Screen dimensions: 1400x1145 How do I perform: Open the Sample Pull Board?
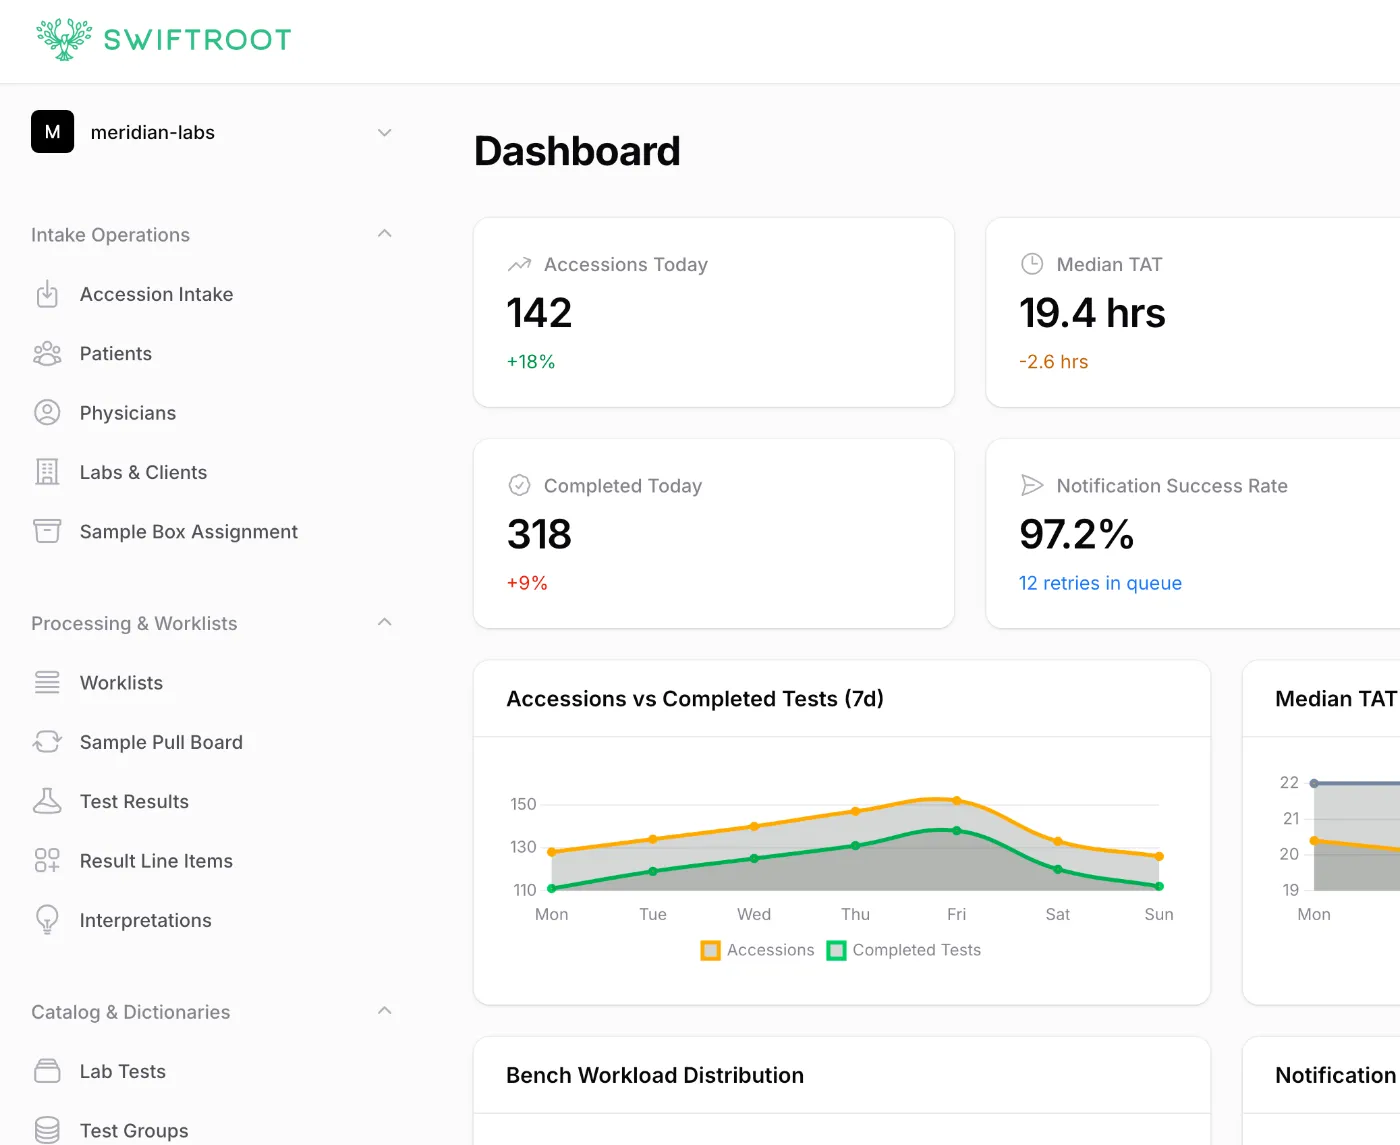click(x=161, y=742)
